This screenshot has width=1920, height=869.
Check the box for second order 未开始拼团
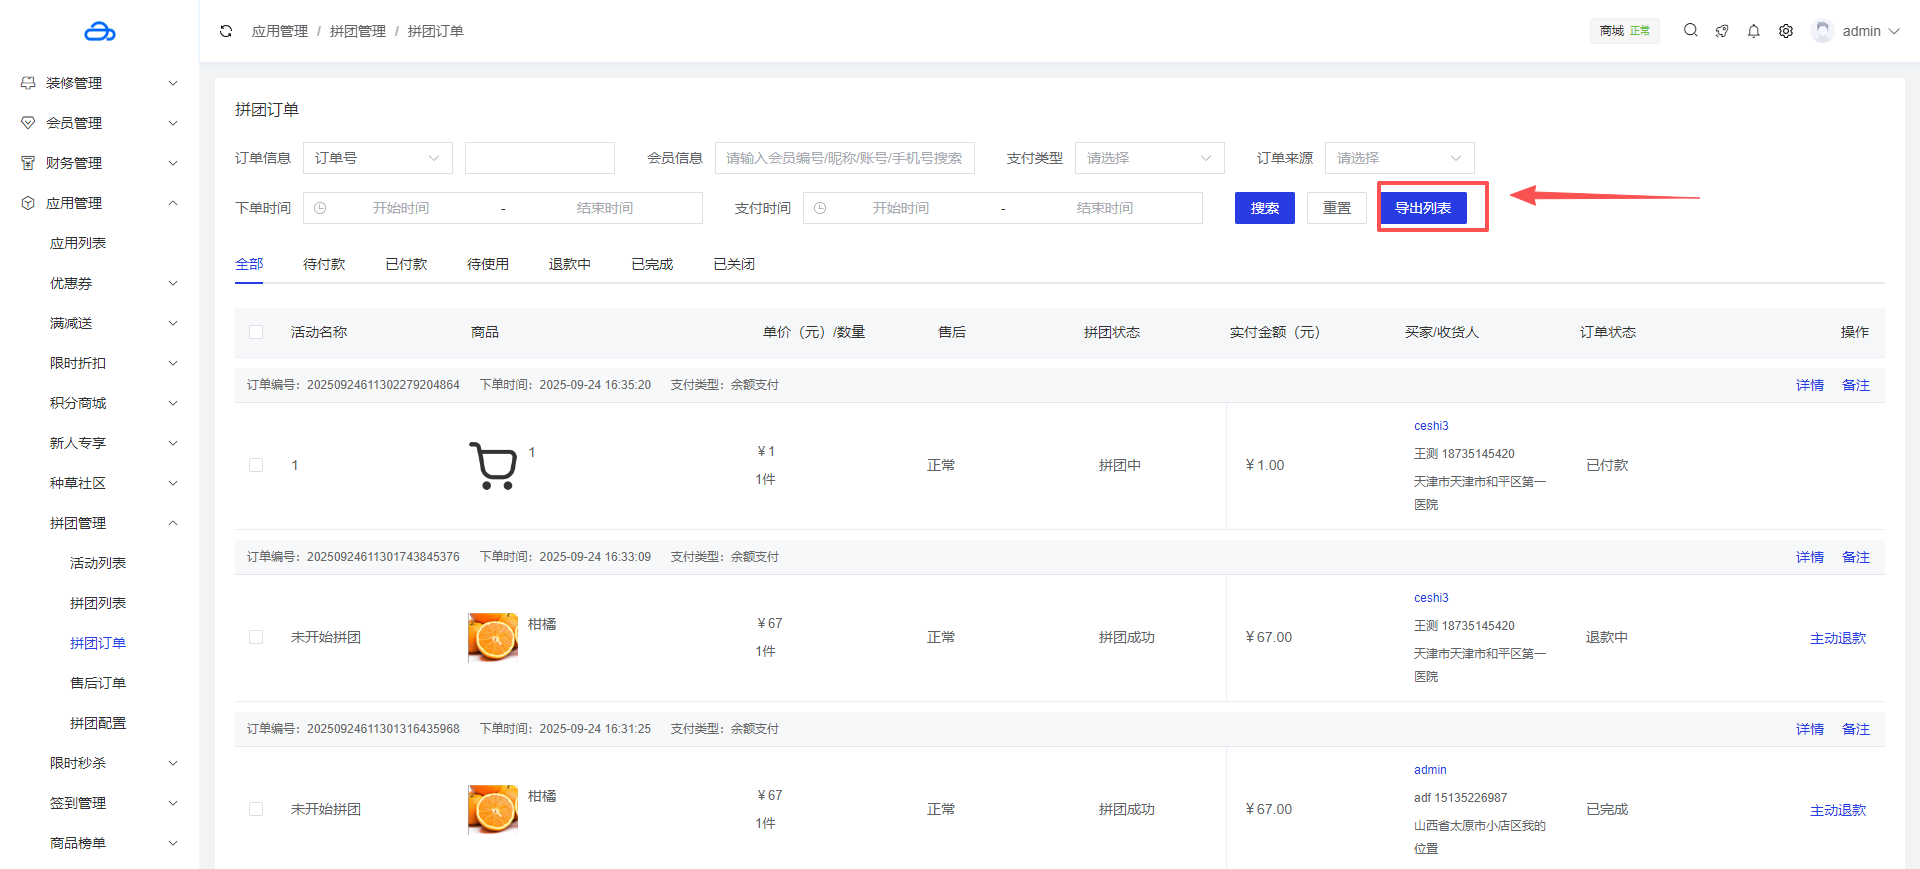(x=256, y=637)
